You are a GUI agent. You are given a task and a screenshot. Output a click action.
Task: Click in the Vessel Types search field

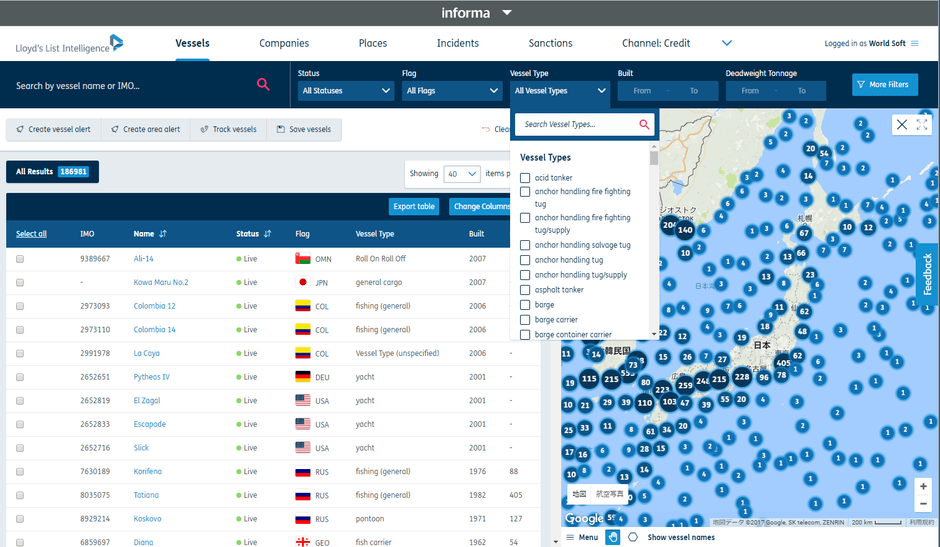coord(575,125)
